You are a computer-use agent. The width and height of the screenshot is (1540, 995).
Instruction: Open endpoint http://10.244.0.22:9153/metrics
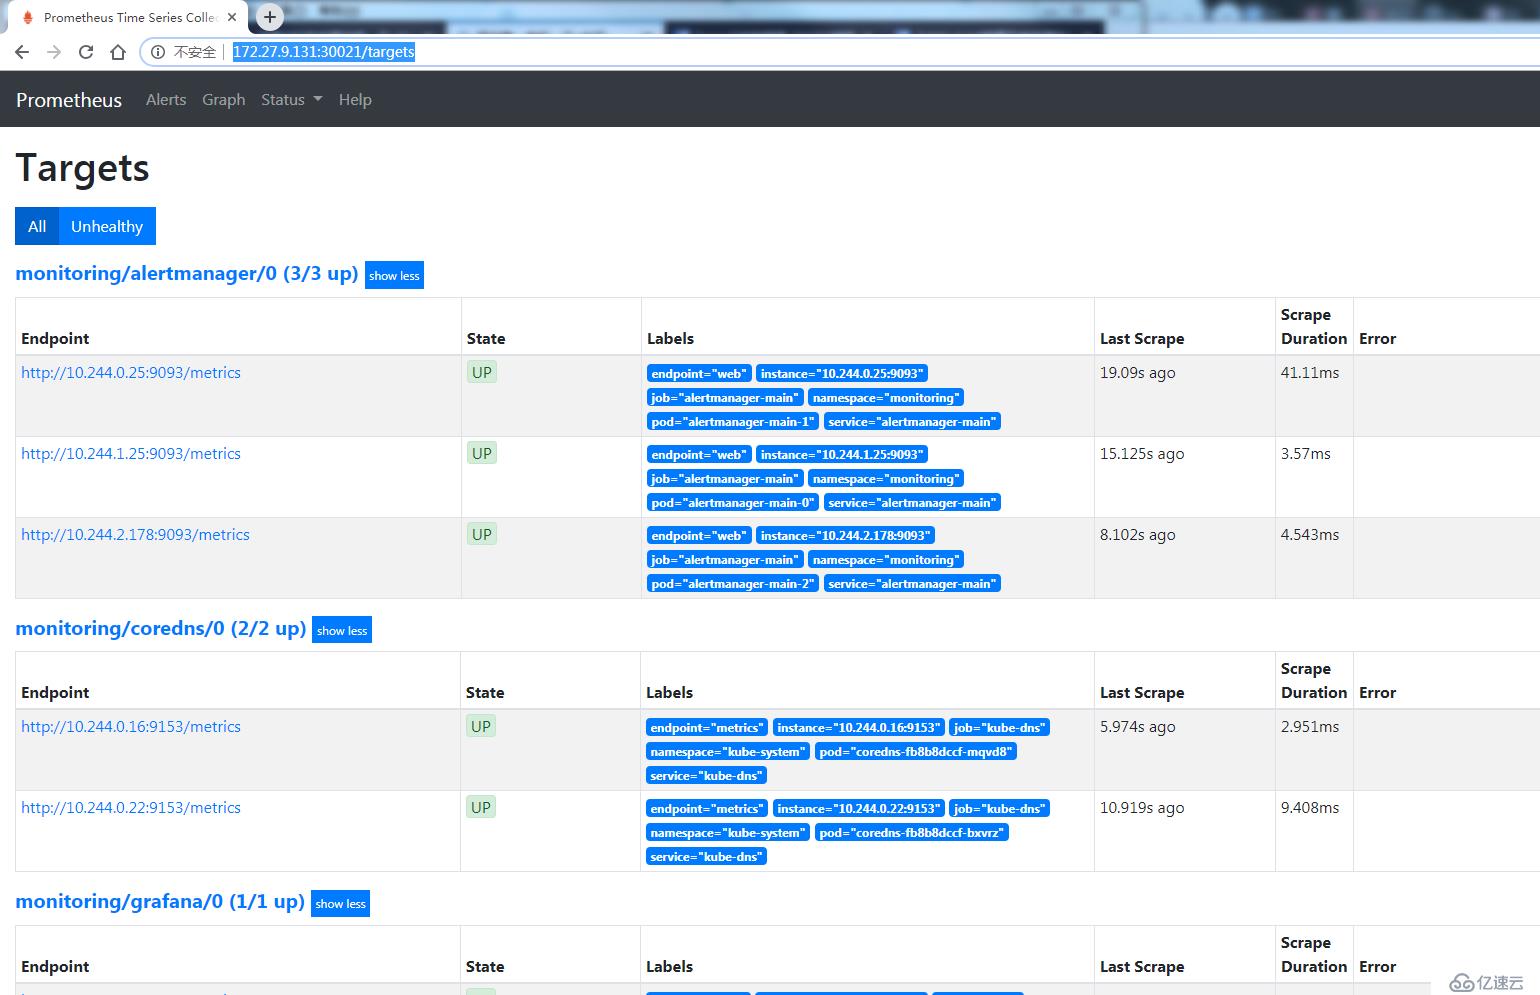tap(131, 808)
